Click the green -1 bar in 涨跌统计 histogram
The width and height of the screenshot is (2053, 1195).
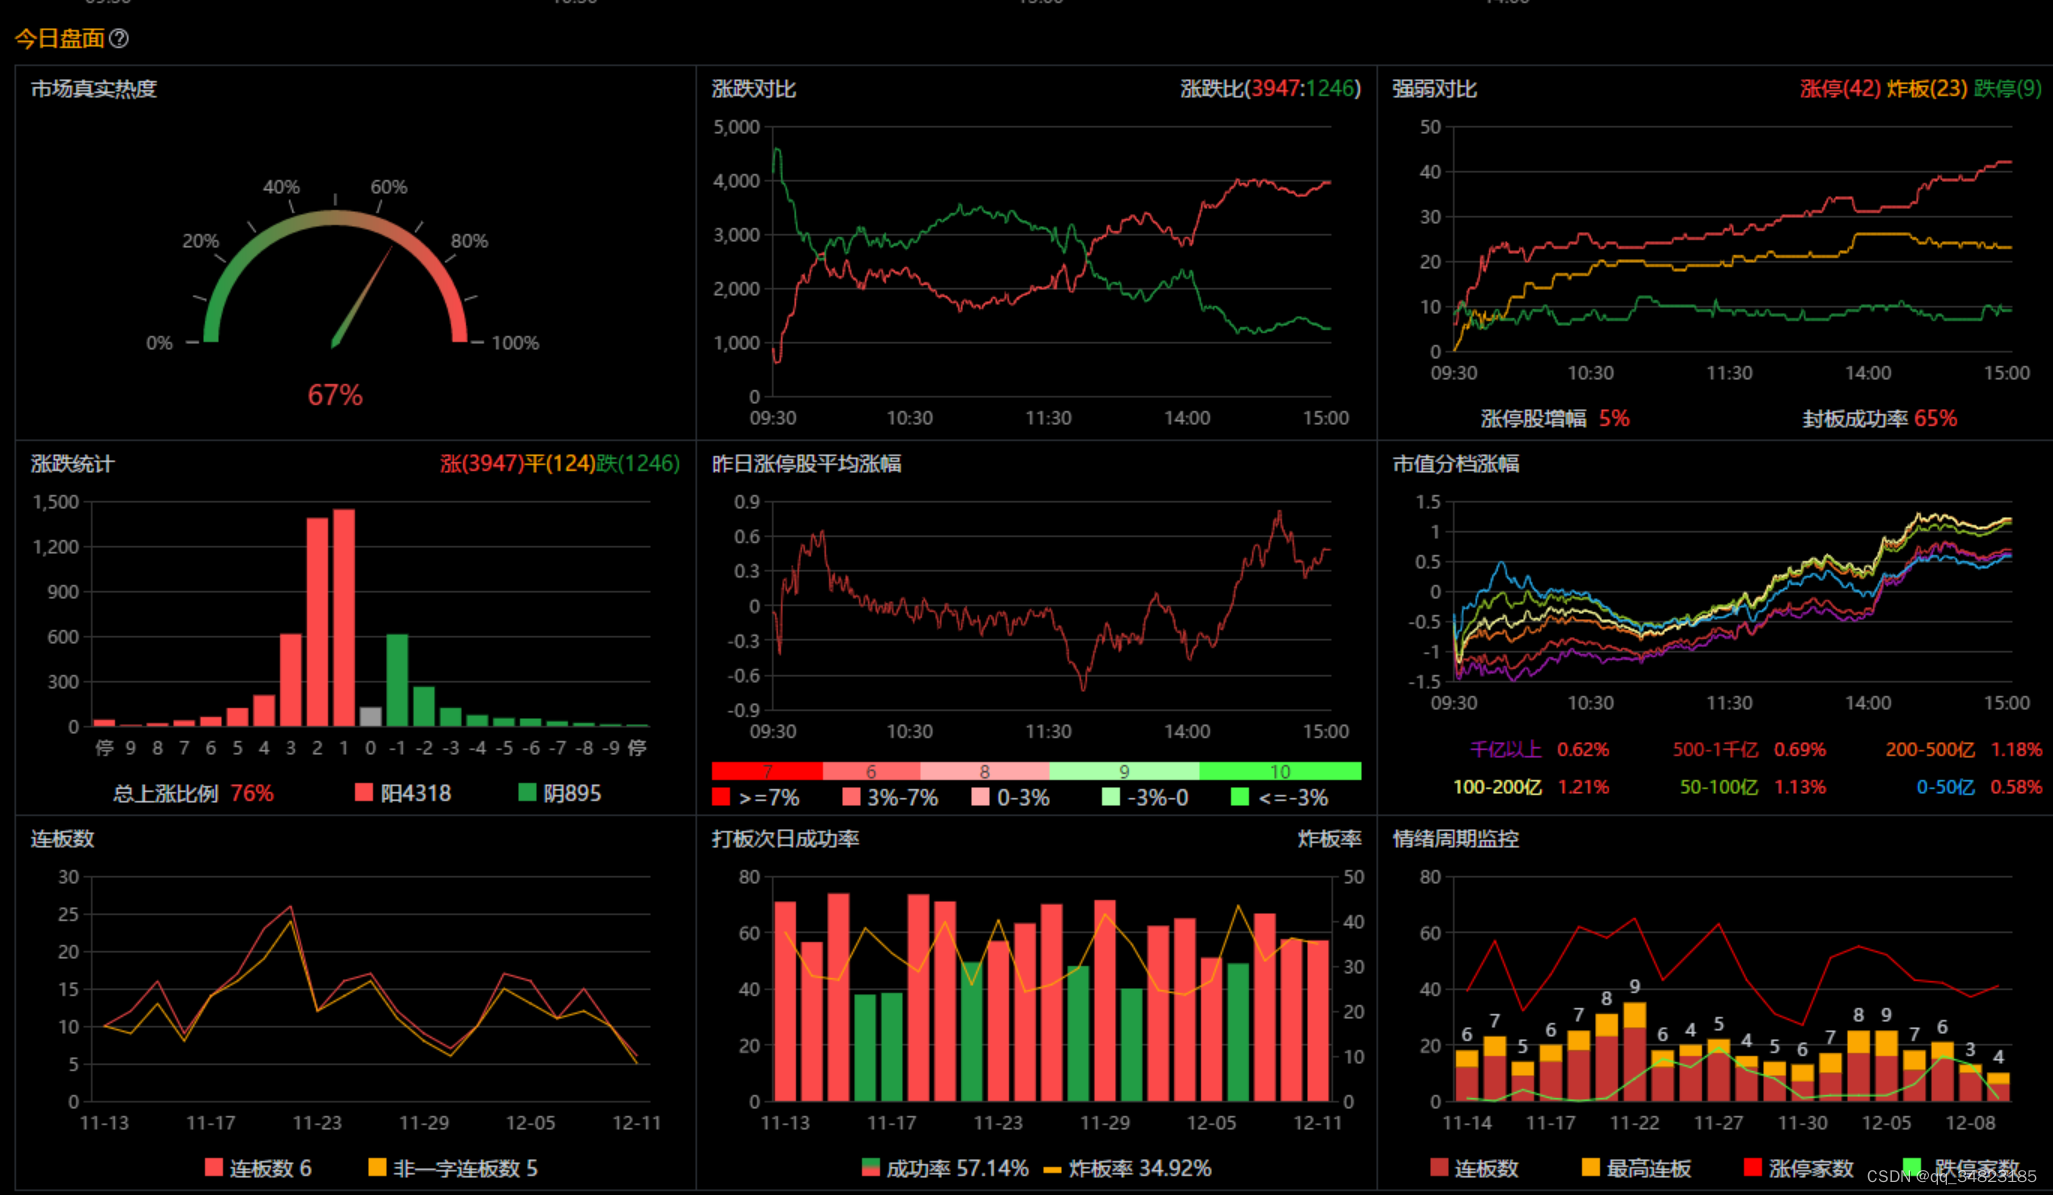(397, 680)
